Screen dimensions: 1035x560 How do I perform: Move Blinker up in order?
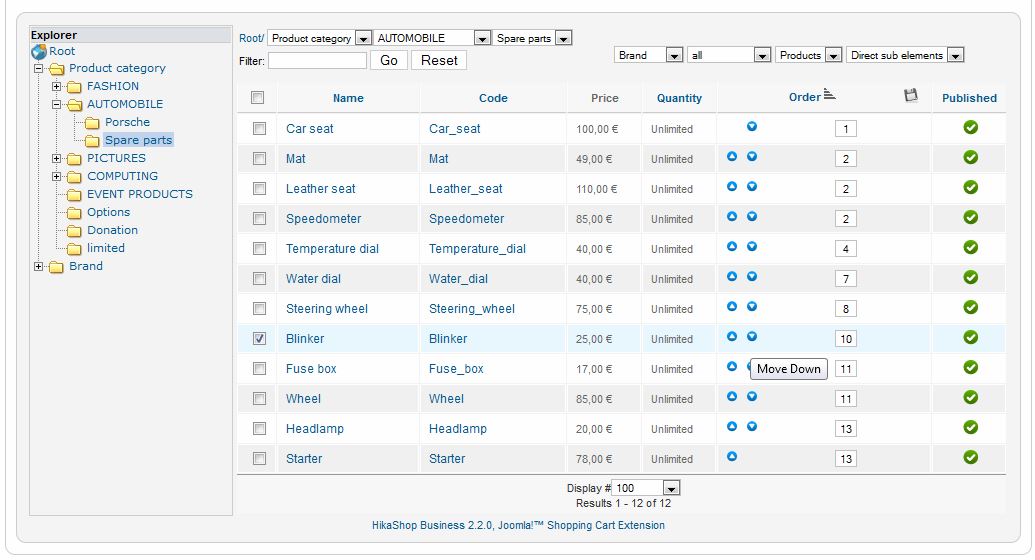[732, 336]
